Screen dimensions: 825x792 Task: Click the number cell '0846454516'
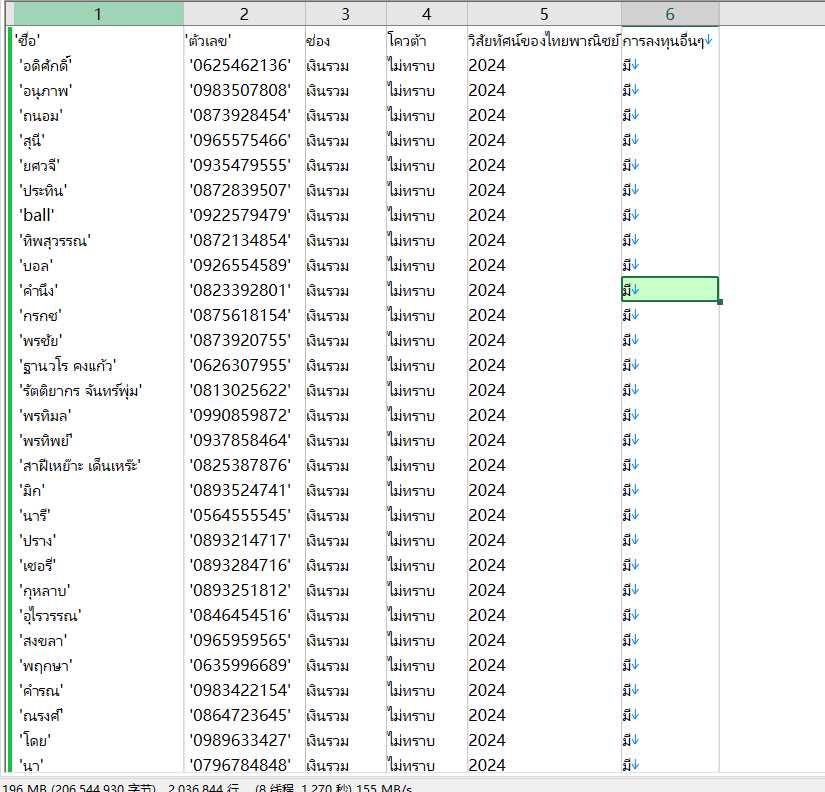[x=244, y=616]
